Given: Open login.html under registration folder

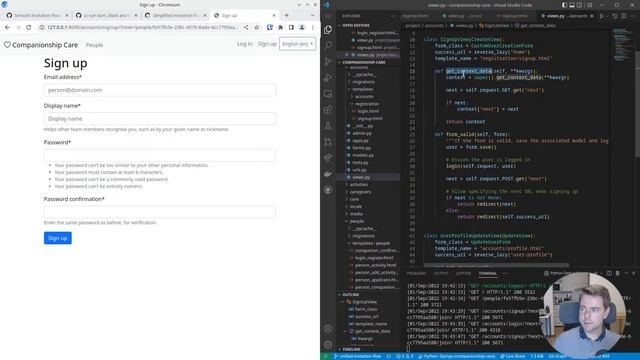Looking at the screenshot, I should [368, 111].
